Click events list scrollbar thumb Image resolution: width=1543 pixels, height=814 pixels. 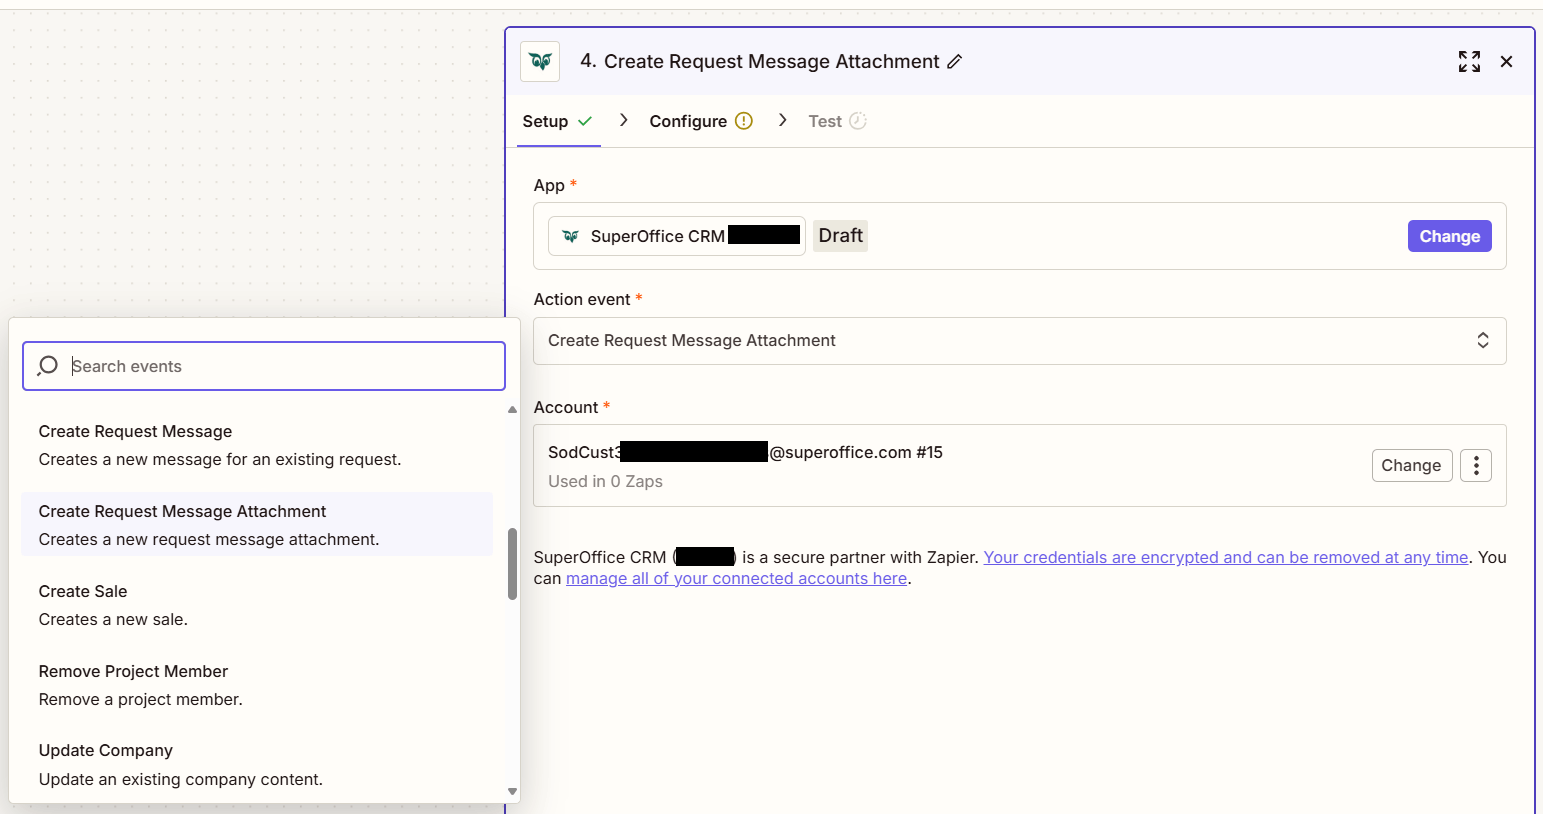[x=512, y=564]
